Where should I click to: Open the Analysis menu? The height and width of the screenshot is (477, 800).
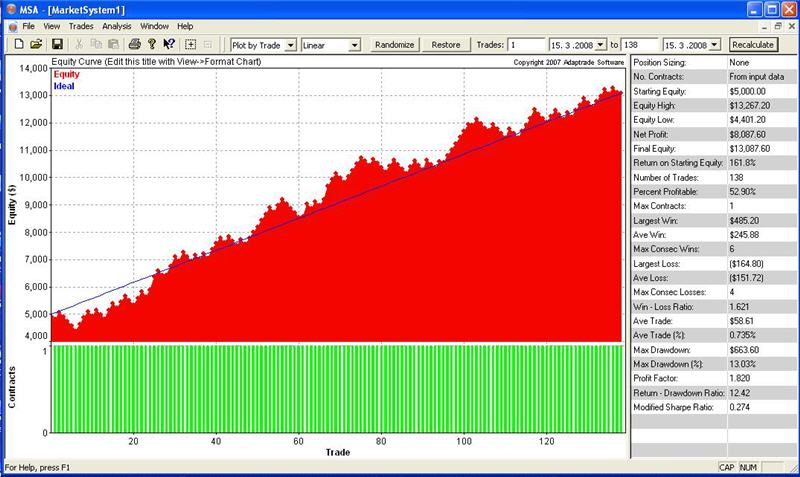[x=116, y=26]
